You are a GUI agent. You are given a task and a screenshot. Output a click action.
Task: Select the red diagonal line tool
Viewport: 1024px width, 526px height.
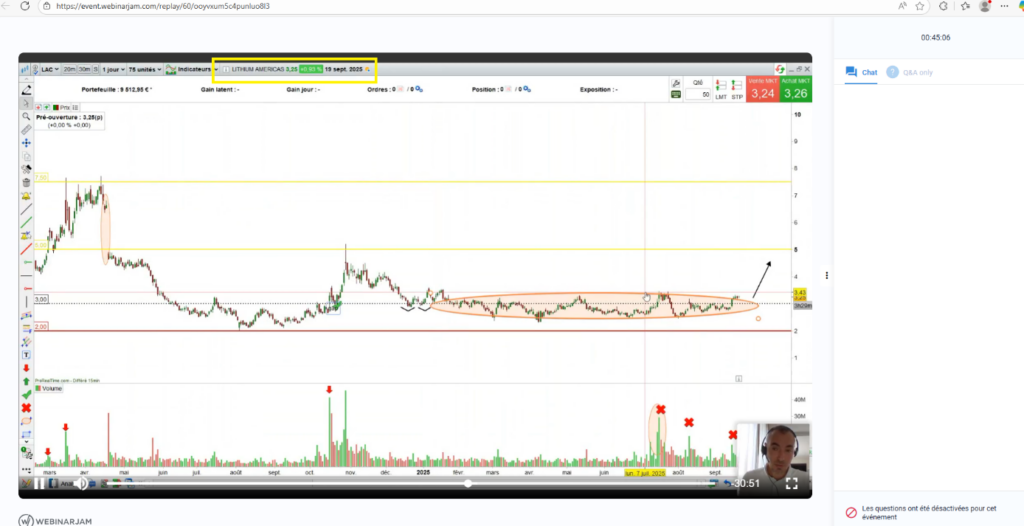click(26, 249)
